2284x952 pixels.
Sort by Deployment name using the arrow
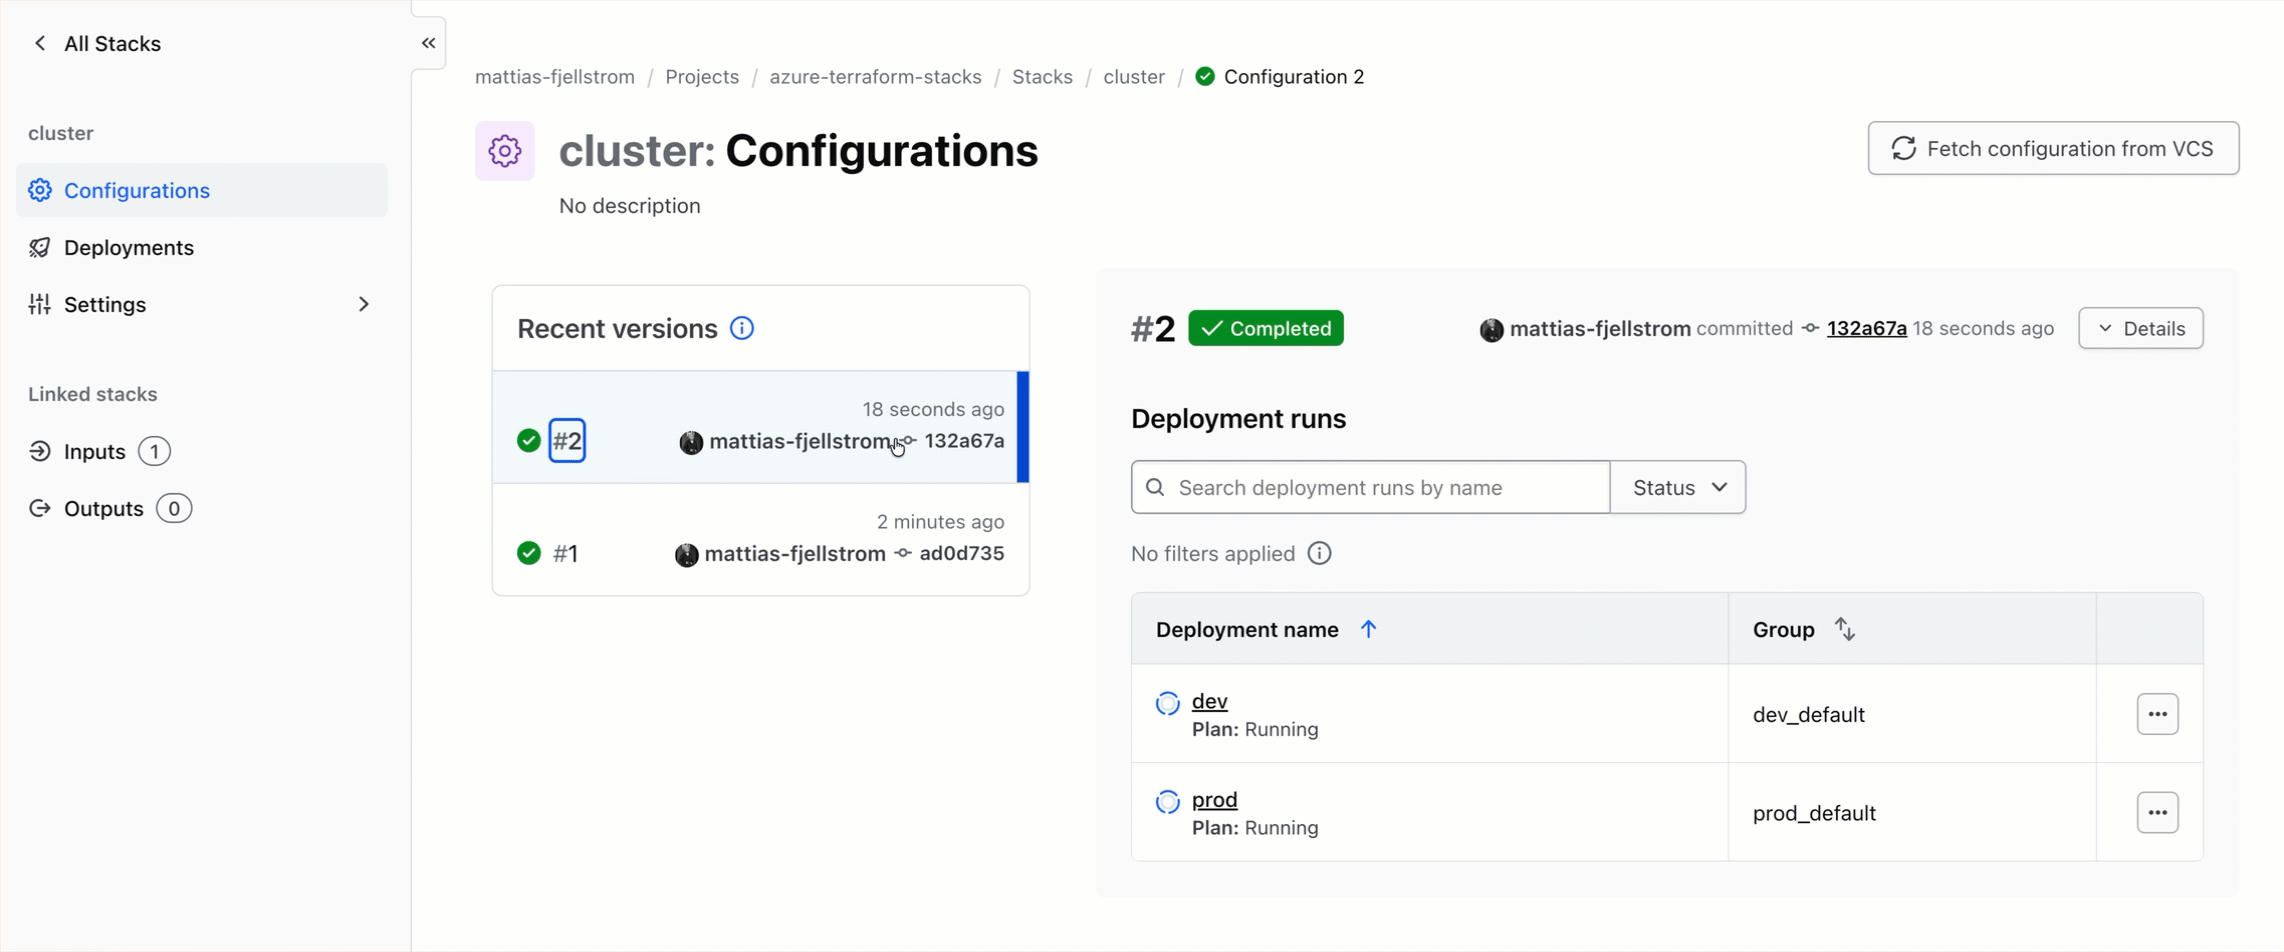[1369, 629]
